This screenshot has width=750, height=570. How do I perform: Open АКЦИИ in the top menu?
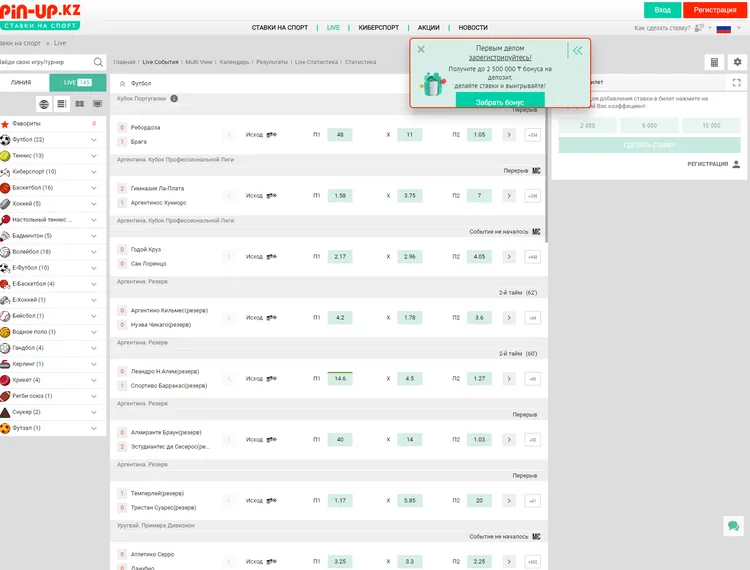point(429,28)
